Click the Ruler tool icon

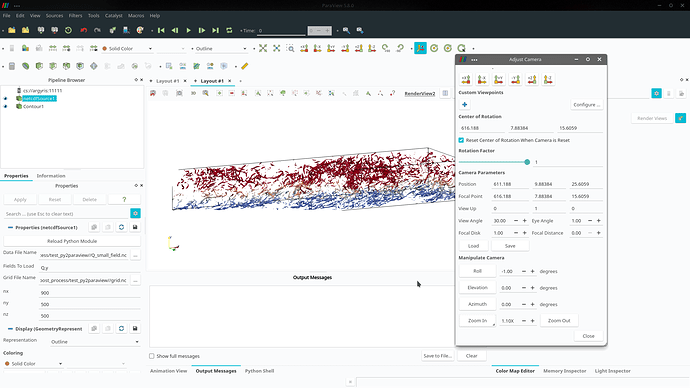(245, 66)
